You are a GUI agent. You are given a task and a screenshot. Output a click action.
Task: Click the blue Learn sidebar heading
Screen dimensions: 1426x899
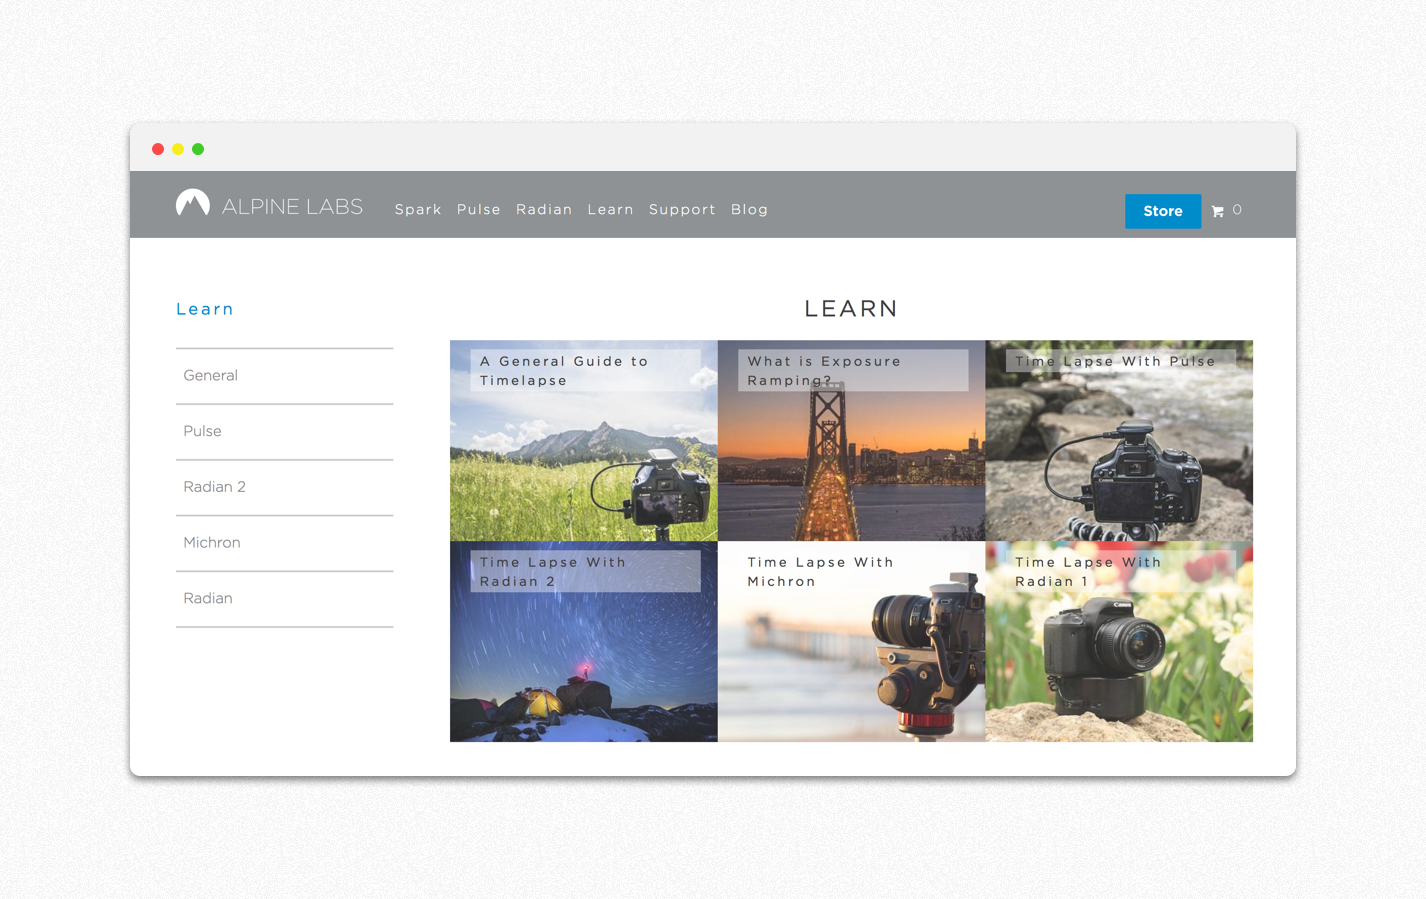(205, 309)
